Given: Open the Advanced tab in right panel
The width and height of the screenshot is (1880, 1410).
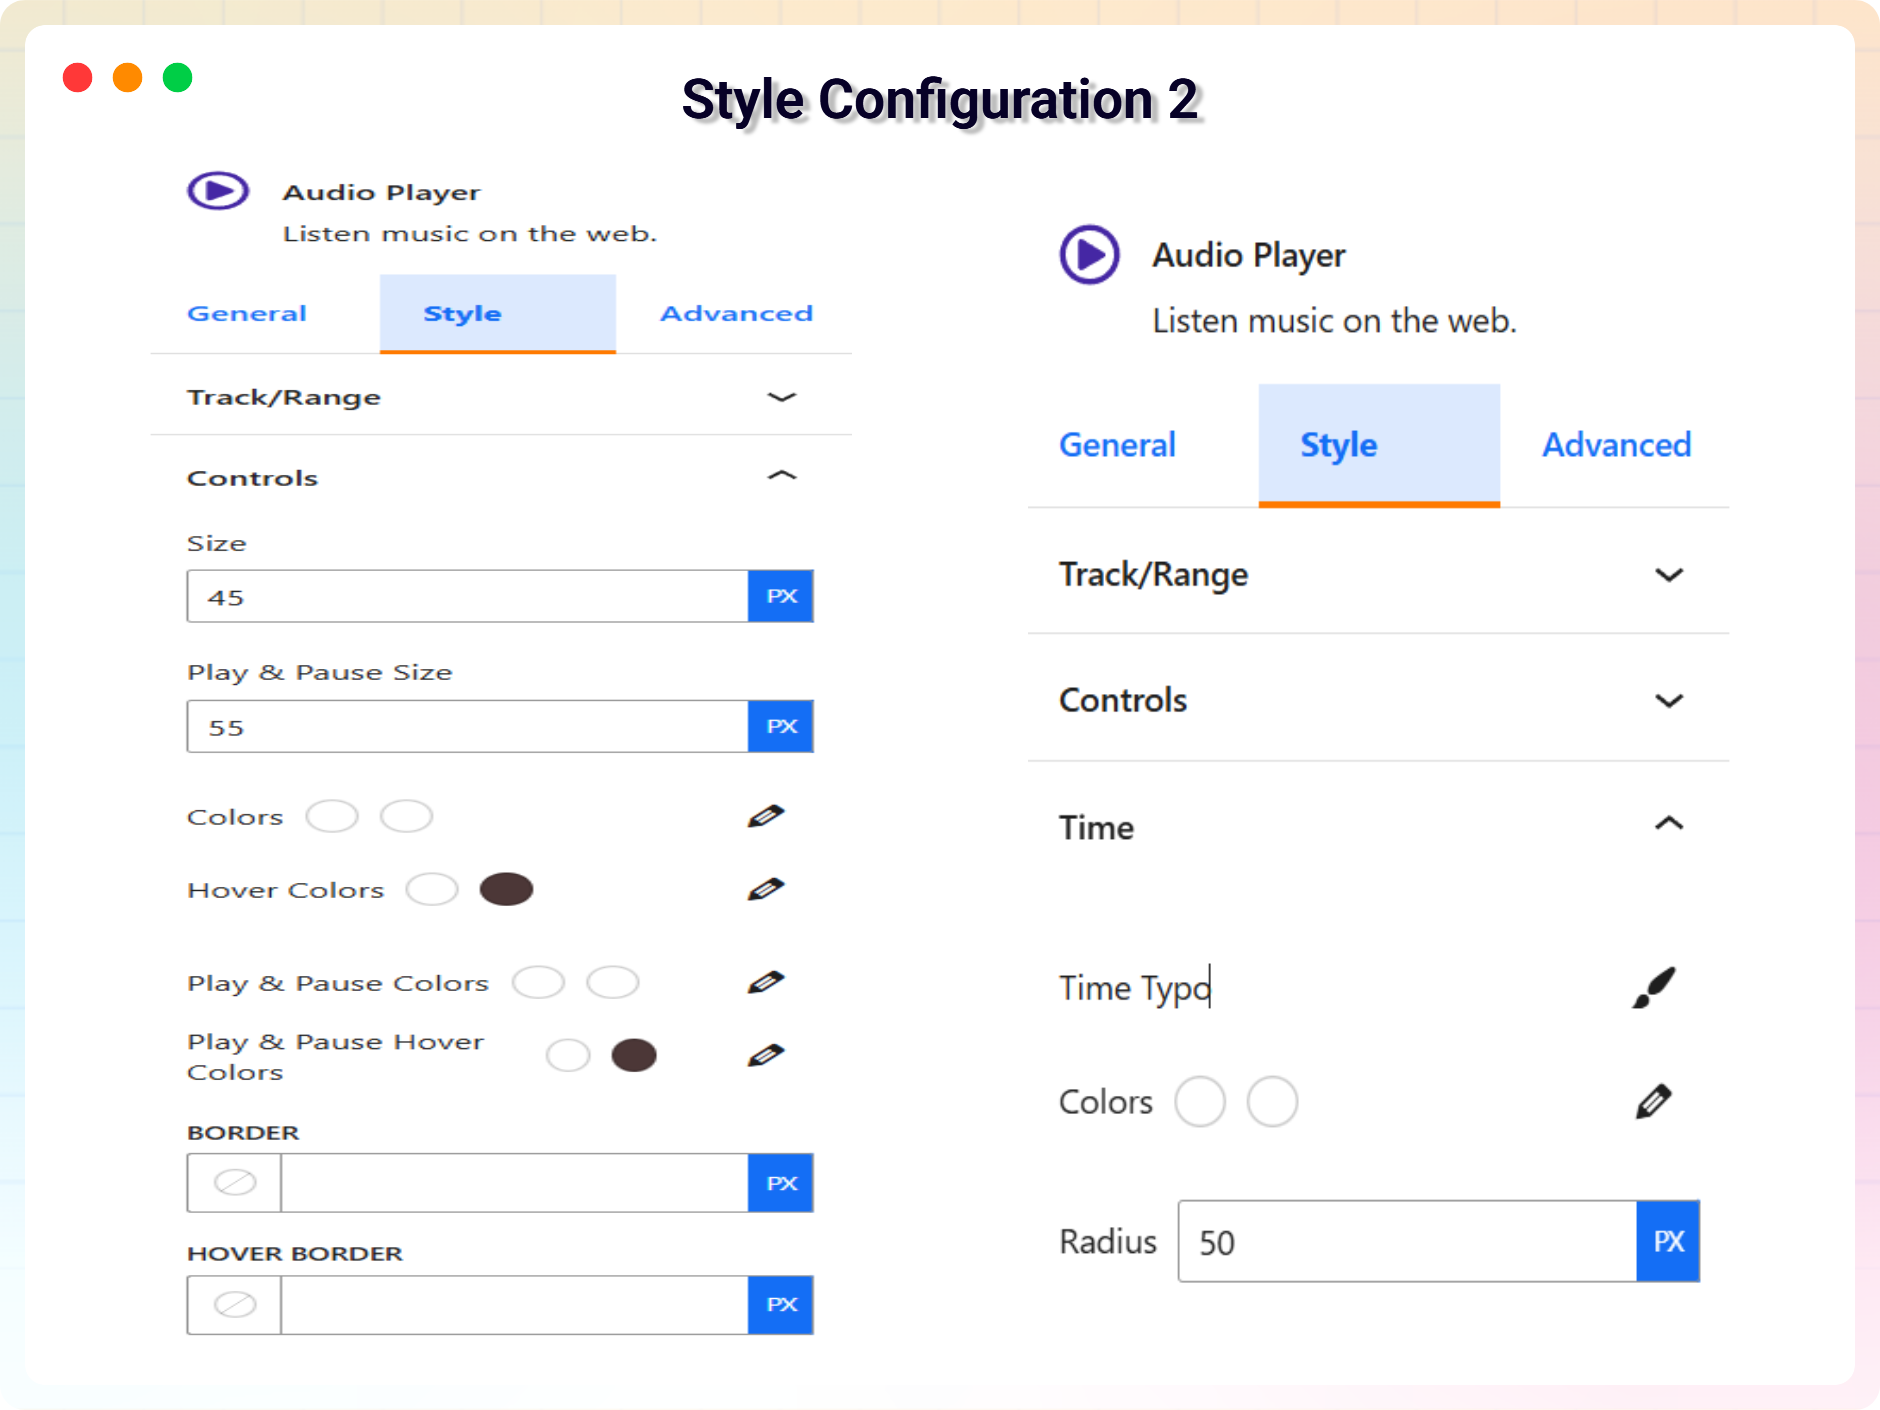Looking at the screenshot, I should 1616,445.
